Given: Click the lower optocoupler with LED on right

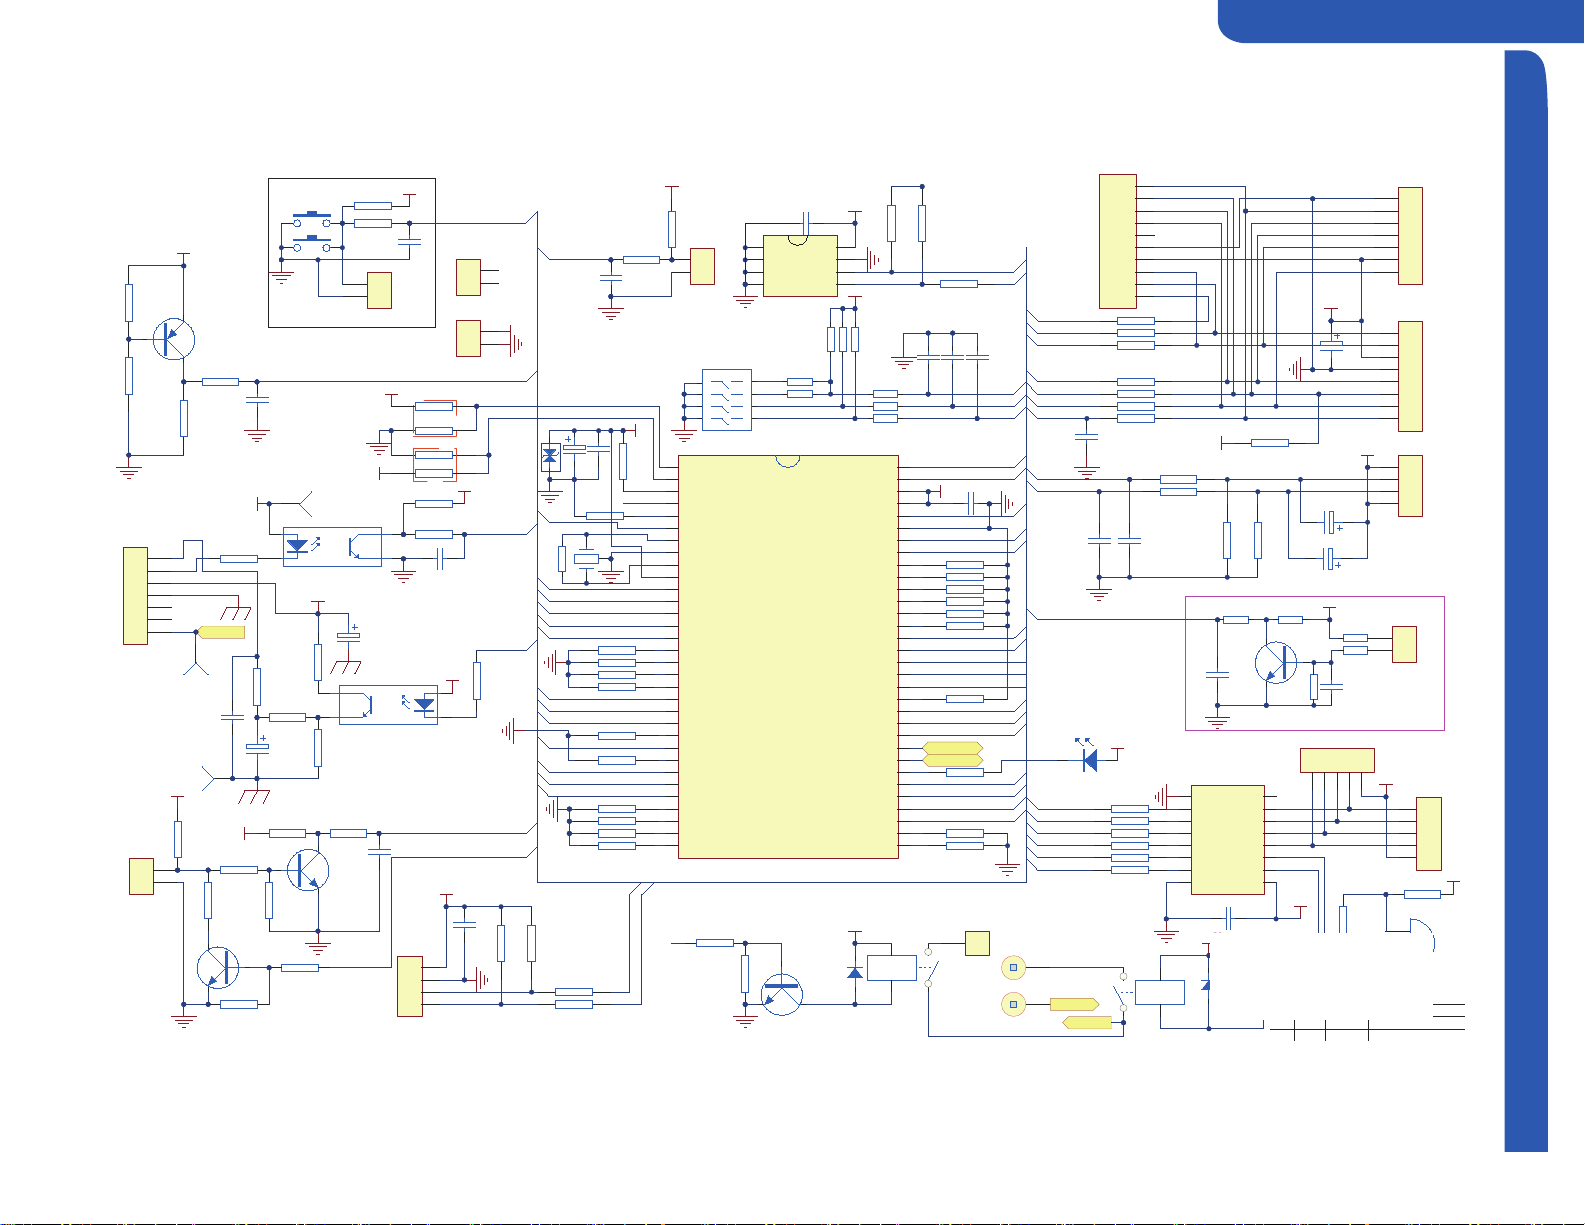Looking at the screenshot, I should pyautogui.click(x=388, y=704).
